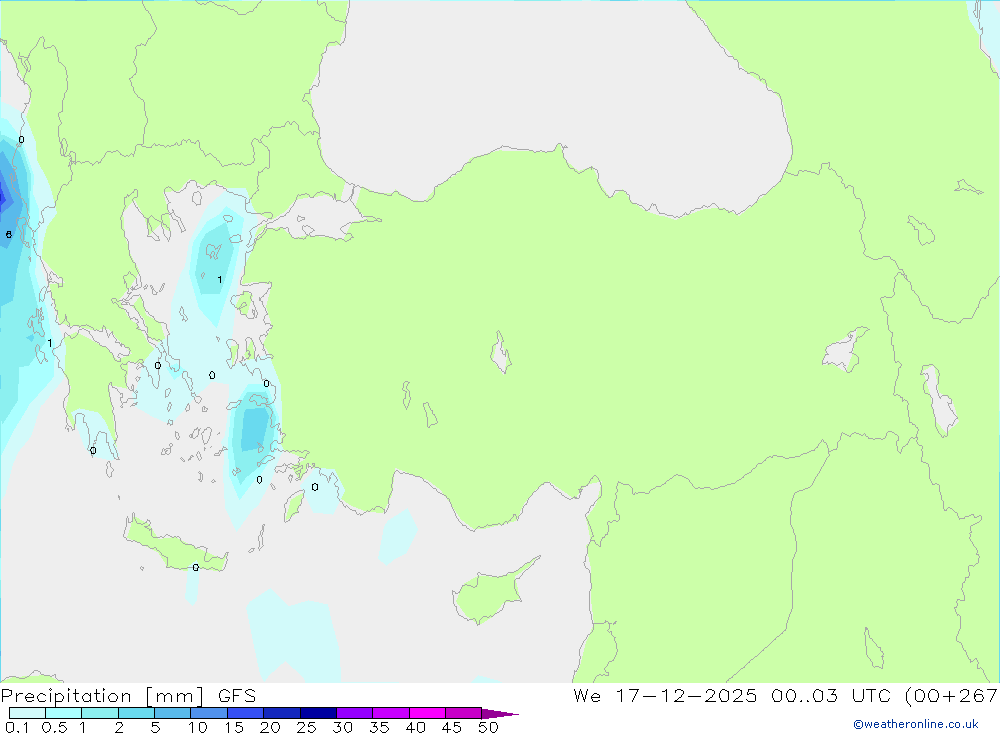Click the 45–50 mm dark magenta legend swatch
The width and height of the screenshot is (1000, 733).
464,713
